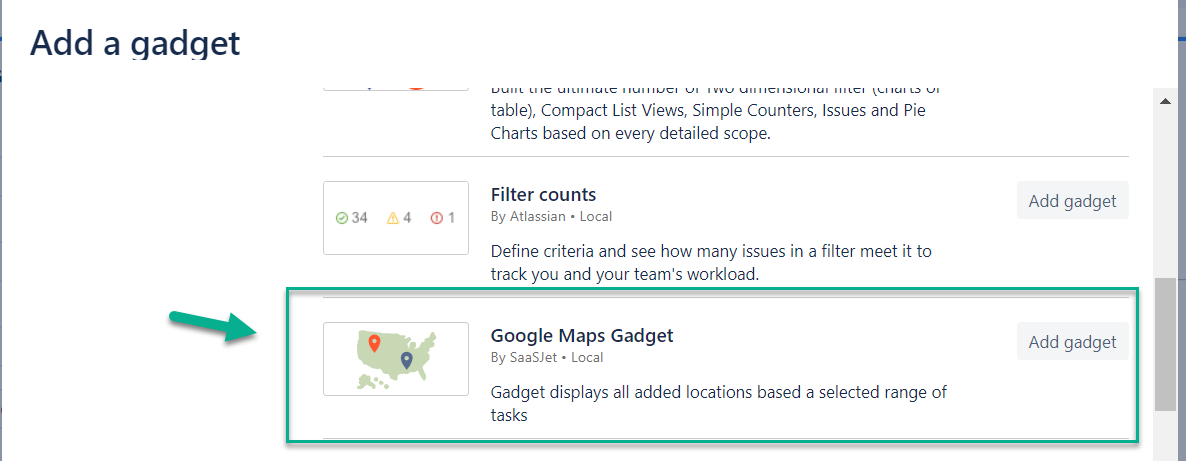Click the Add a gadget dialog heading
Image resolution: width=1186 pixels, height=461 pixels.
tap(135, 43)
